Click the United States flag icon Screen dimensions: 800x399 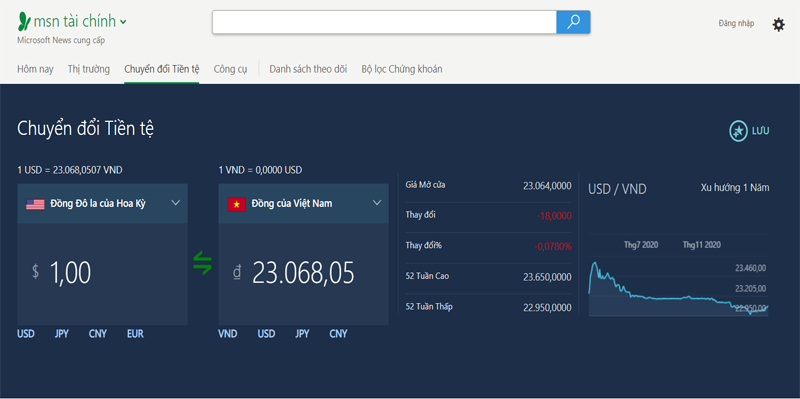click(x=35, y=204)
